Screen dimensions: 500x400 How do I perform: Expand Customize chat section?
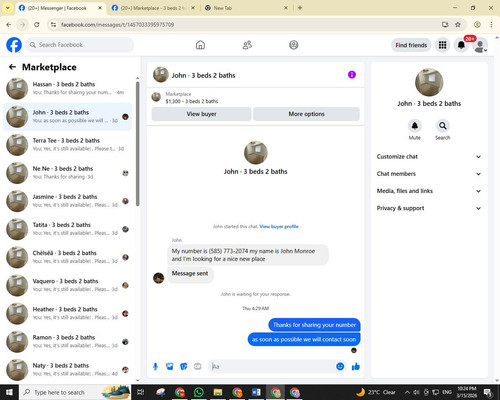(x=429, y=157)
